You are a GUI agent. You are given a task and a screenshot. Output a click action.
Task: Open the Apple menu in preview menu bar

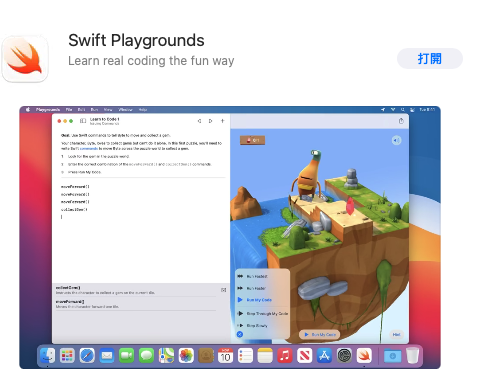(28, 110)
